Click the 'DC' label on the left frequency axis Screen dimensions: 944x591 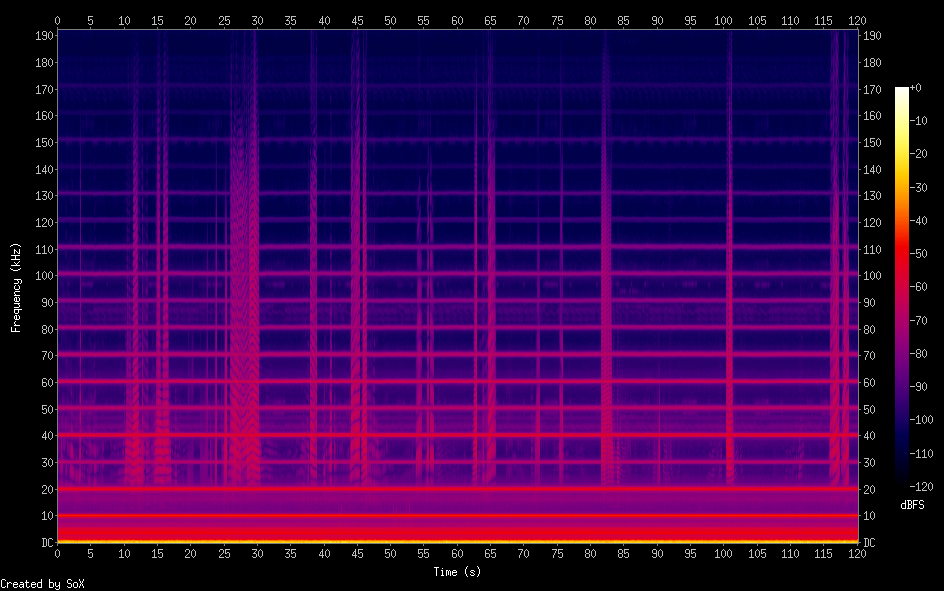45,542
